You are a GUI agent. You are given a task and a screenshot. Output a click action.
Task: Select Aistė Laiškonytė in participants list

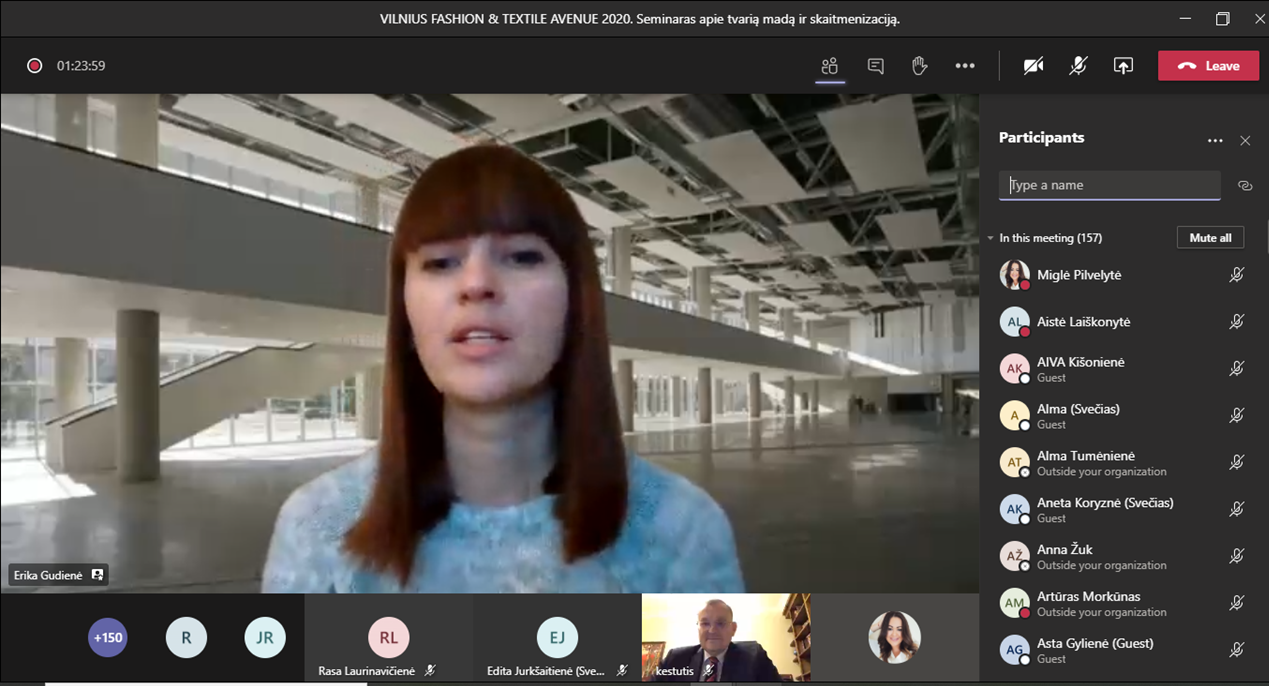1083,322
